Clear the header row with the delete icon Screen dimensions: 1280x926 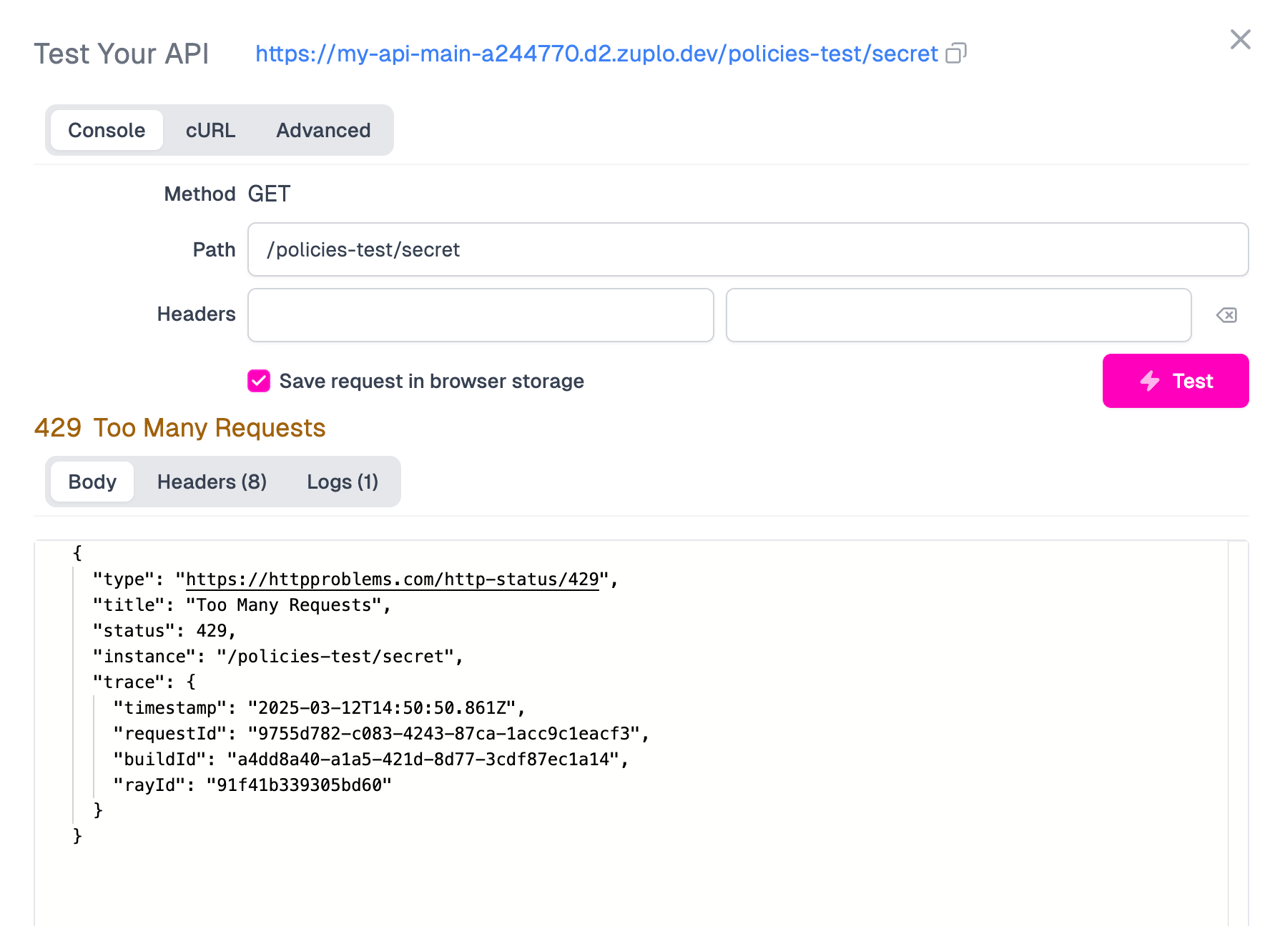tap(1226, 315)
